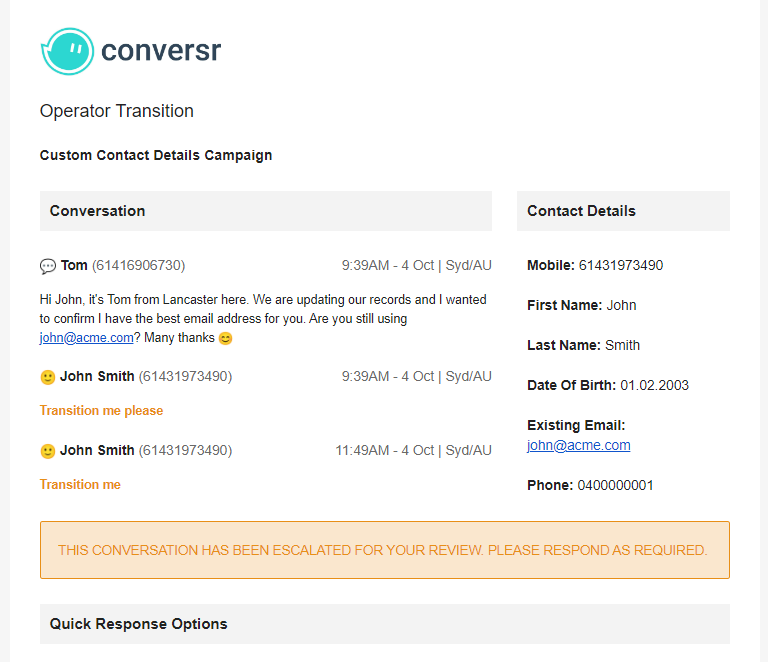Click the final Transition me message
Image resolution: width=768 pixels, height=662 pixels.
point(80,484)
